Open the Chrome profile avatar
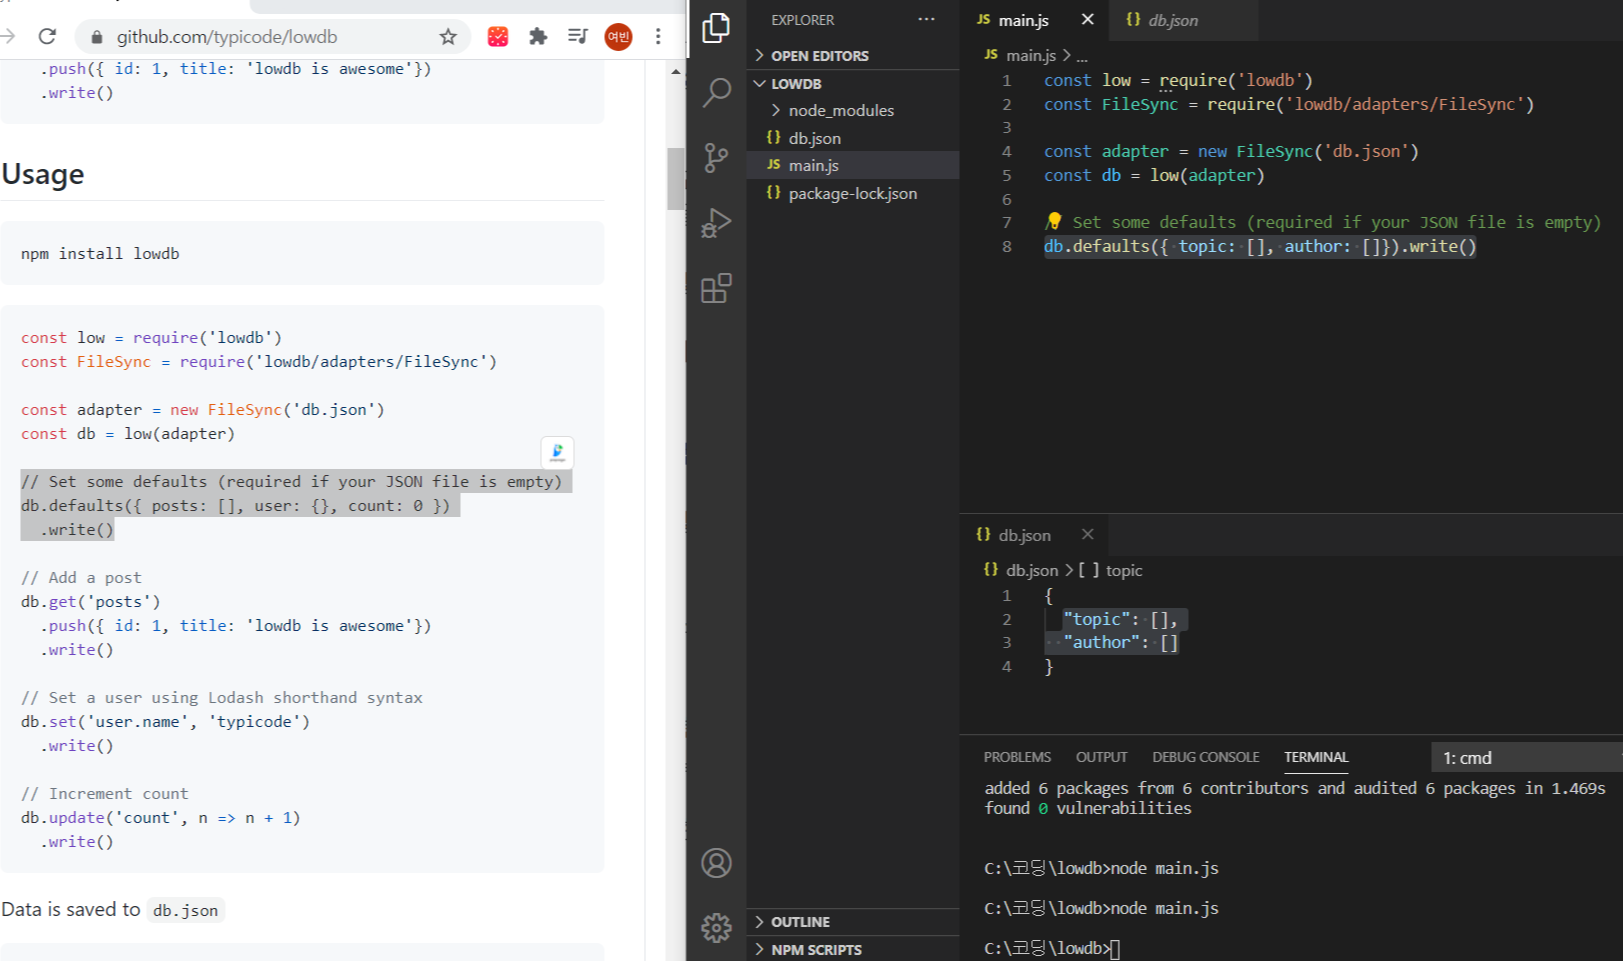 click(618, 37)
